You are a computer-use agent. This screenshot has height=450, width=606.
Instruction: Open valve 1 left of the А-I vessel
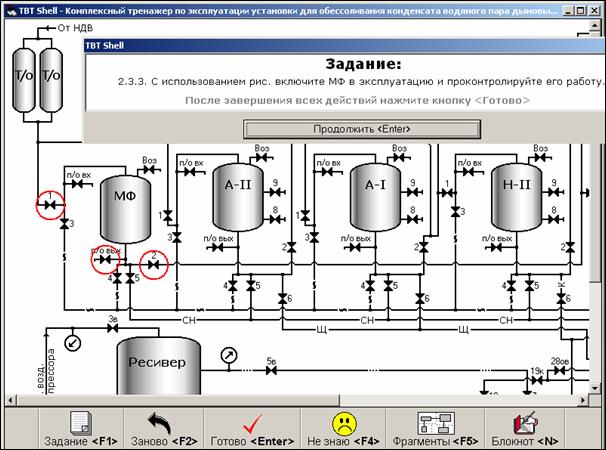point(305,216)
